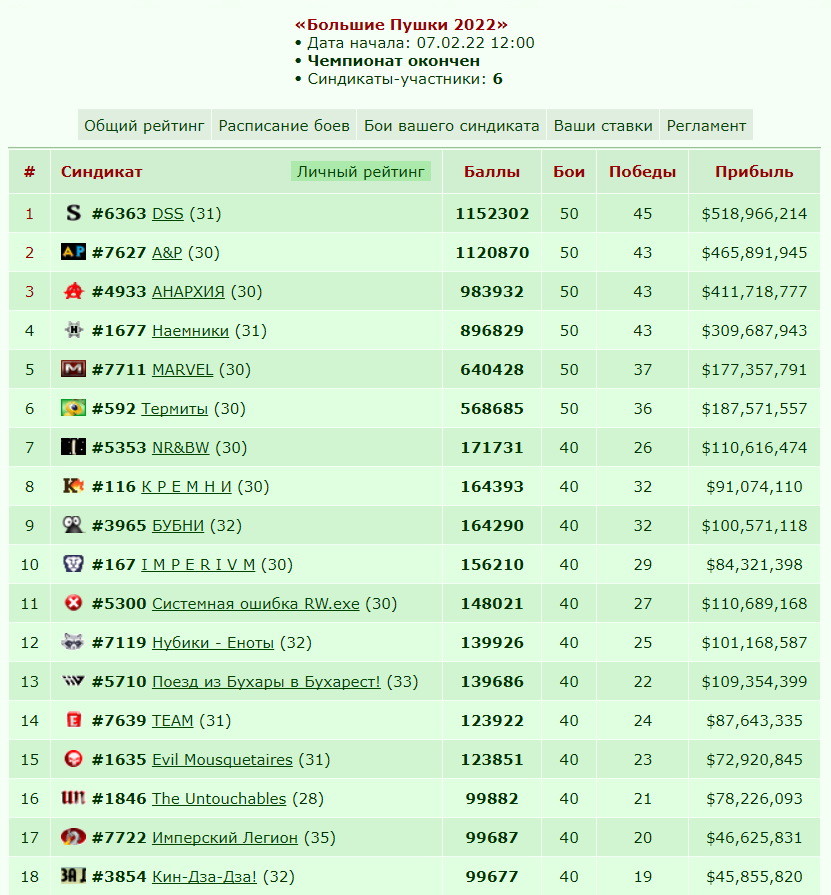Click the Синдикат column header
The height and width of the screenshot is (895, 831).
pos(102,172)
